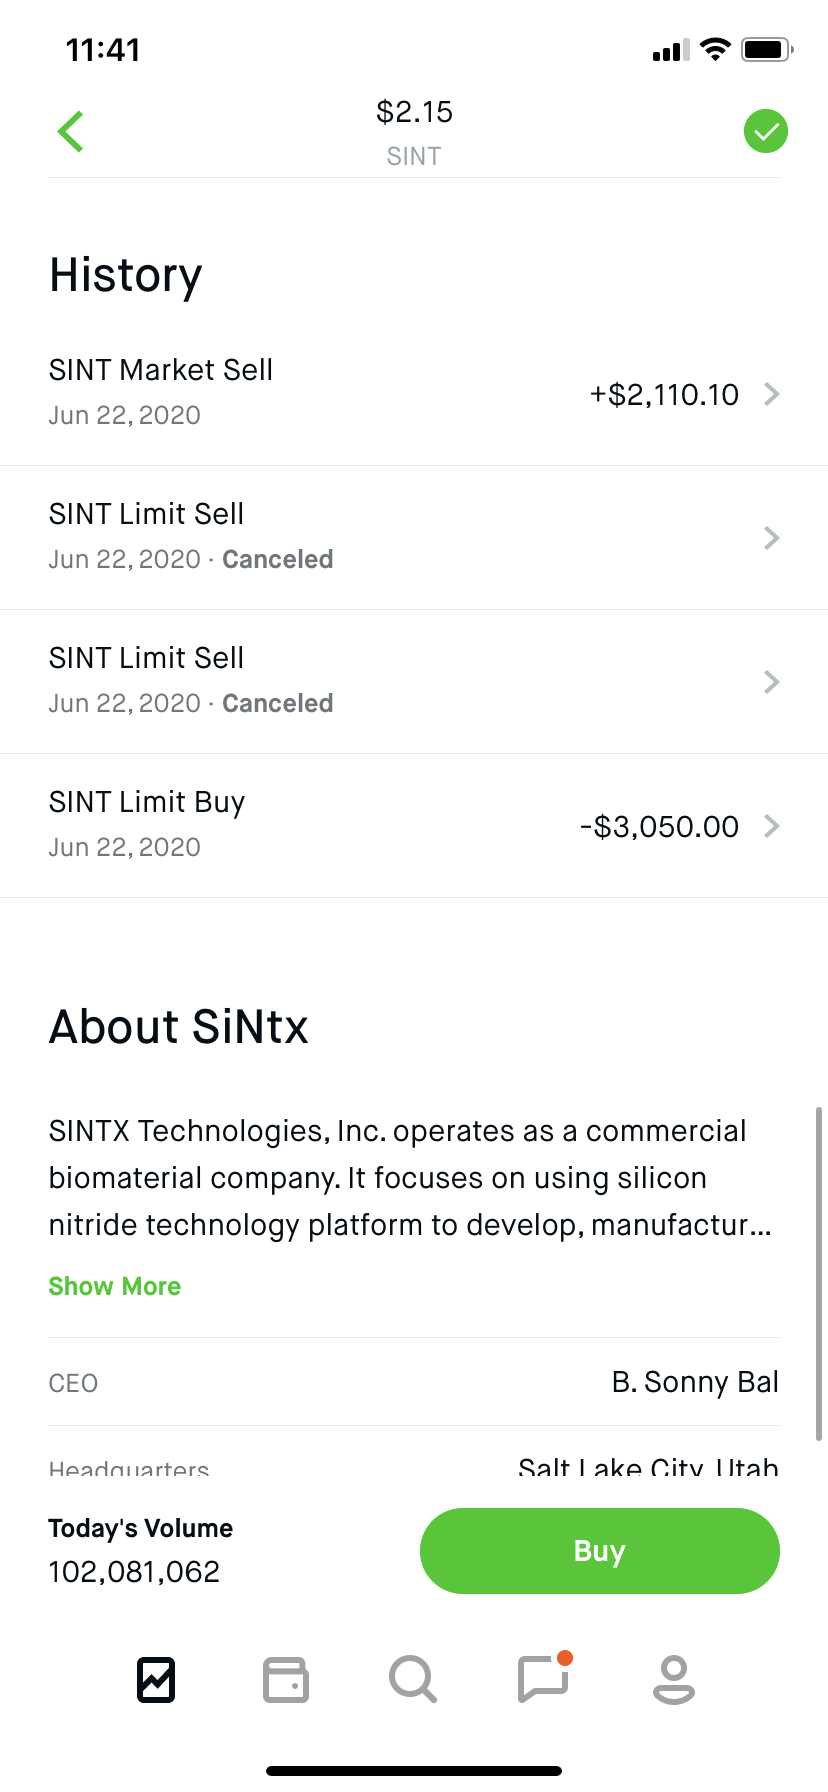Open the wallet cash tab icon
The height and width of the screenshot is (1792, 828).
click(285, 1679)
